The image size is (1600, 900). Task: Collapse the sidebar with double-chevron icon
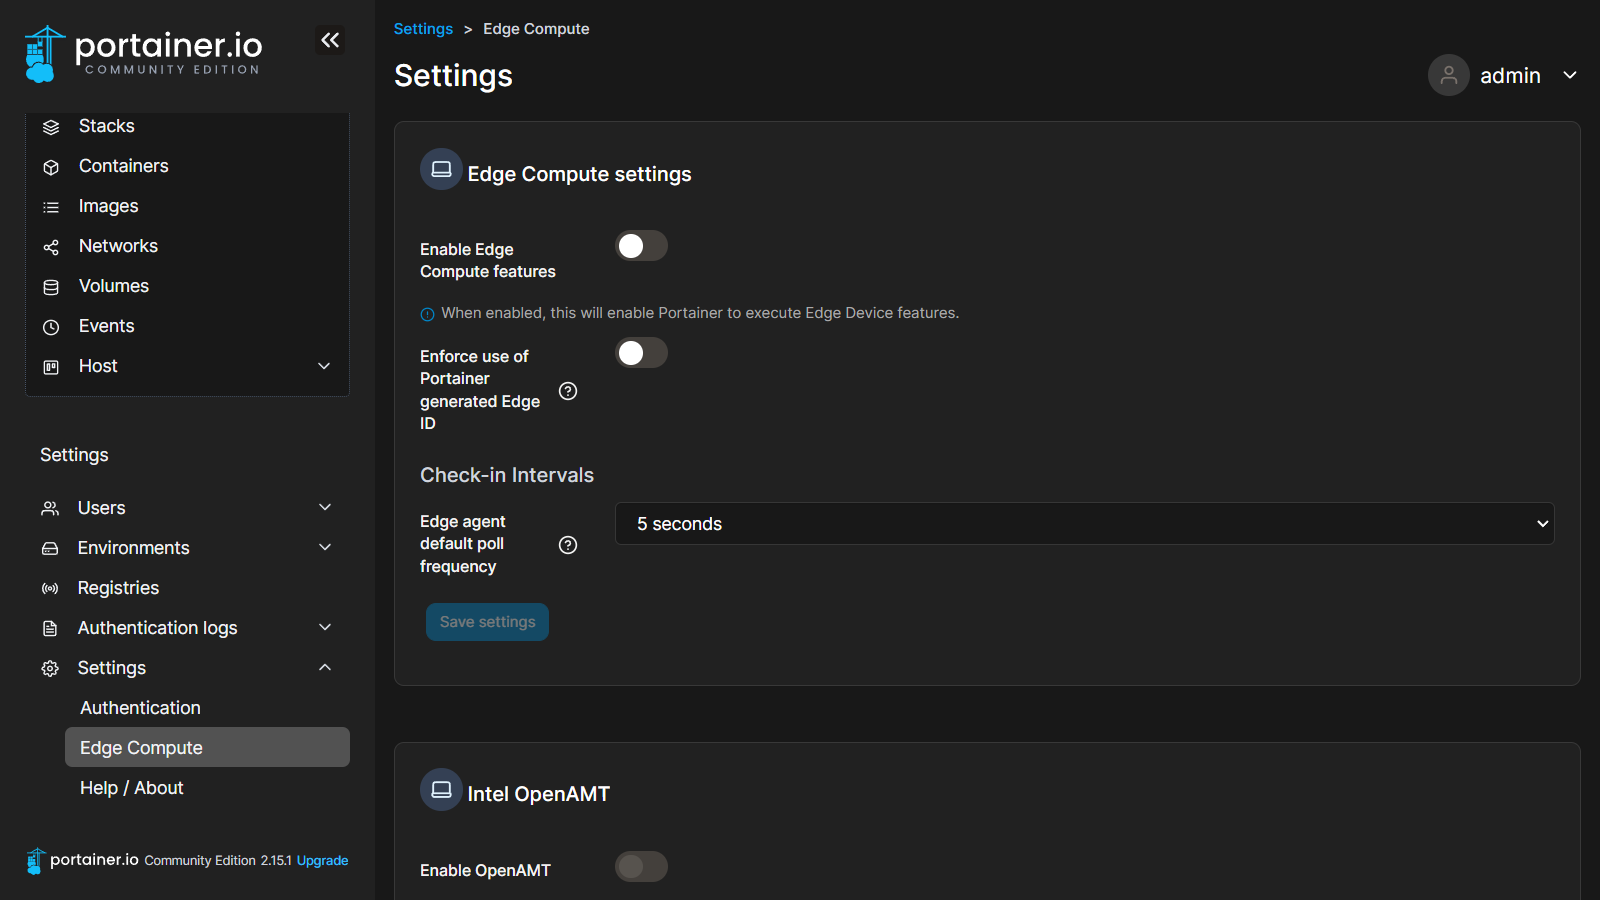coord(330,40)
